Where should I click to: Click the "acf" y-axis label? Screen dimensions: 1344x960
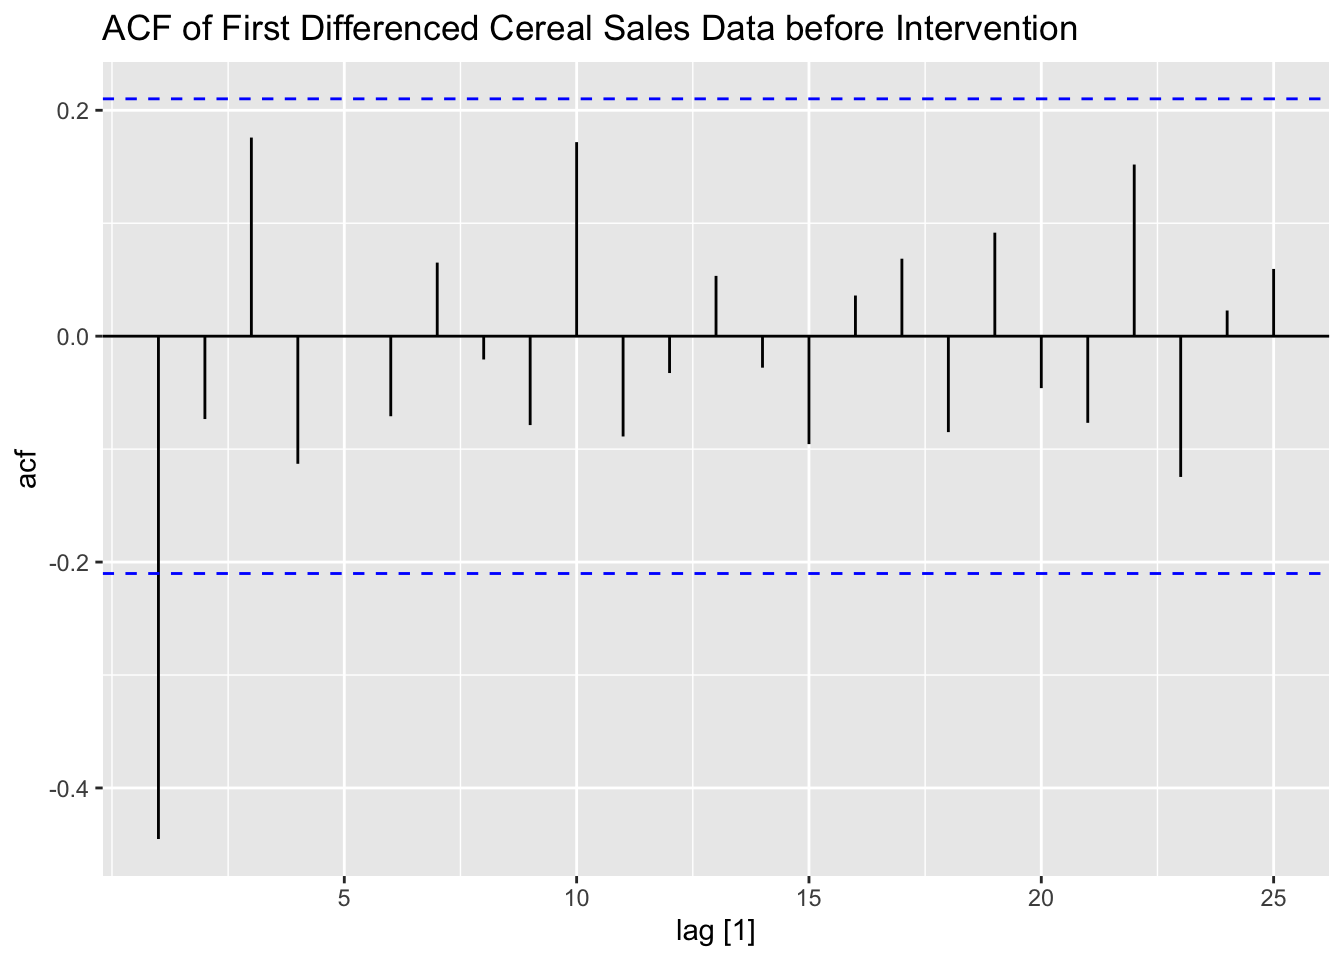(28, 470)
